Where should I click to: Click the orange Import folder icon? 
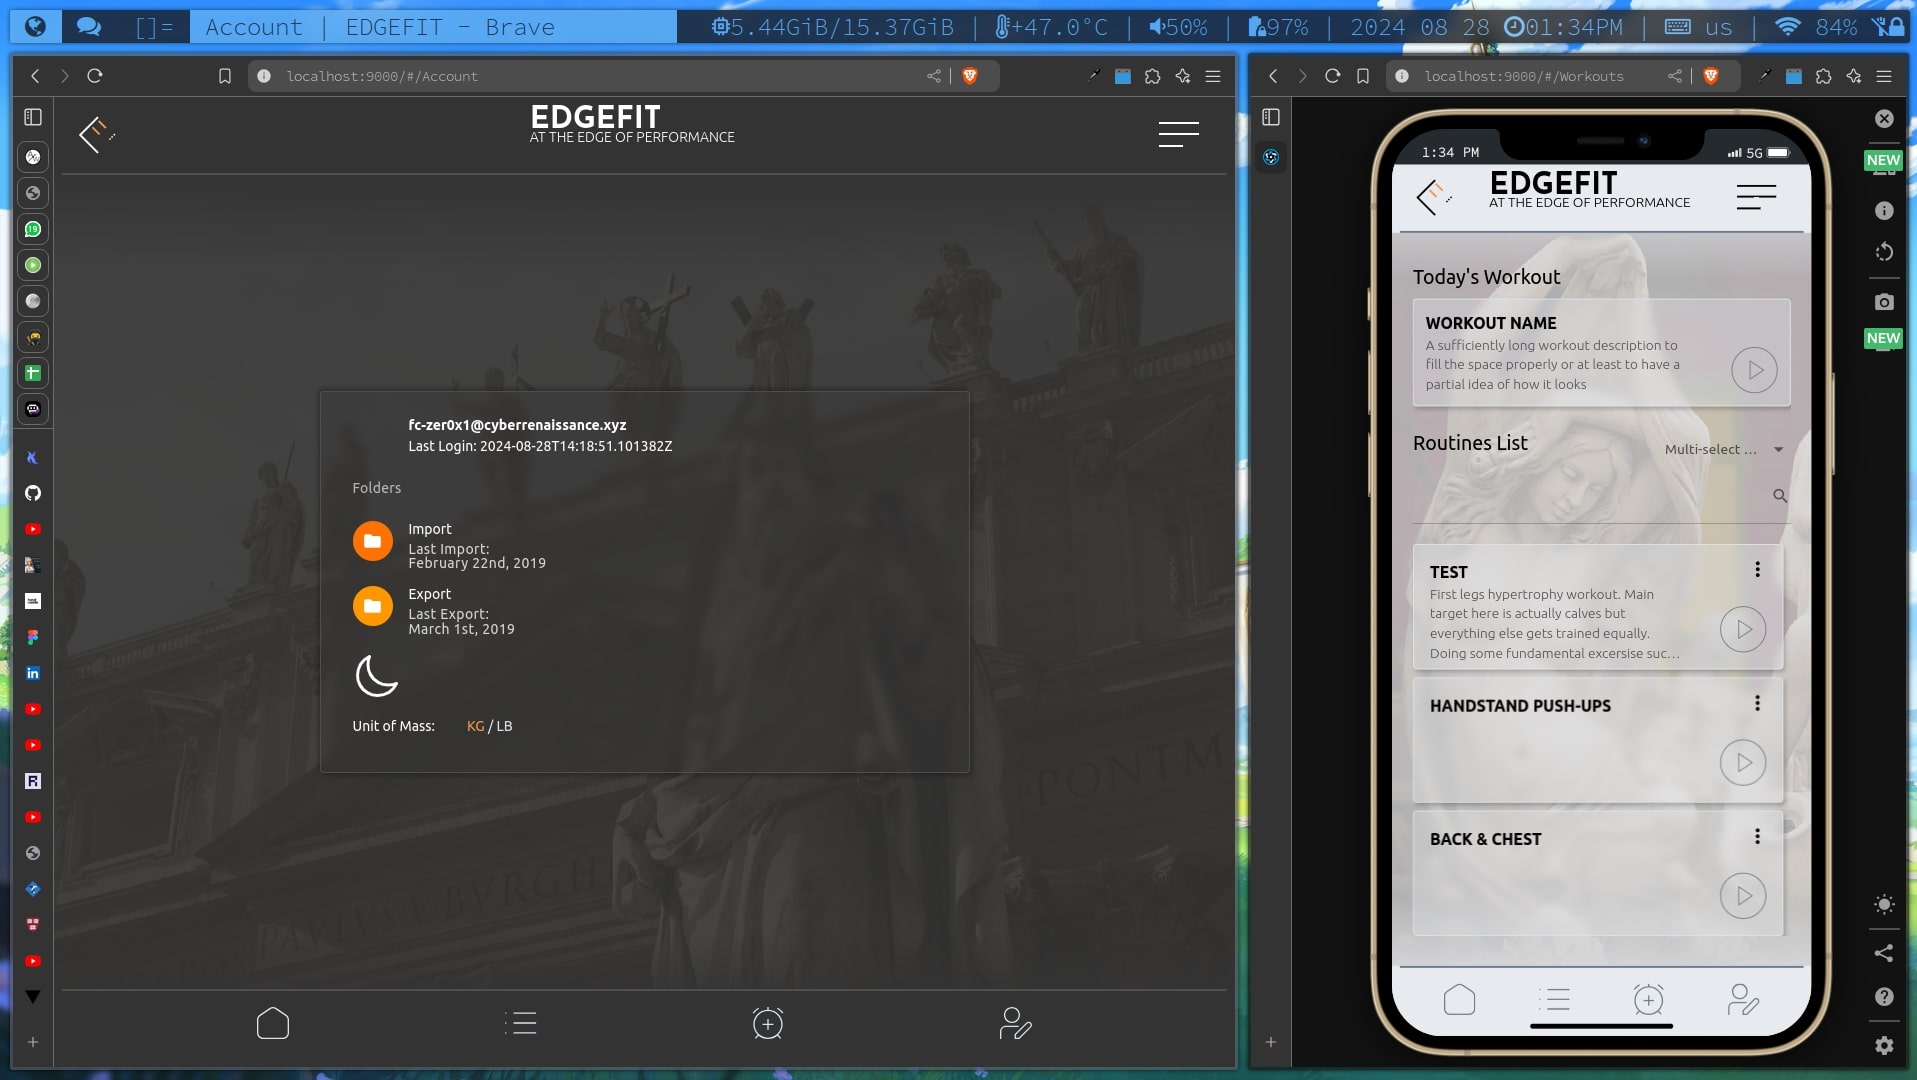tap(372, 541)
